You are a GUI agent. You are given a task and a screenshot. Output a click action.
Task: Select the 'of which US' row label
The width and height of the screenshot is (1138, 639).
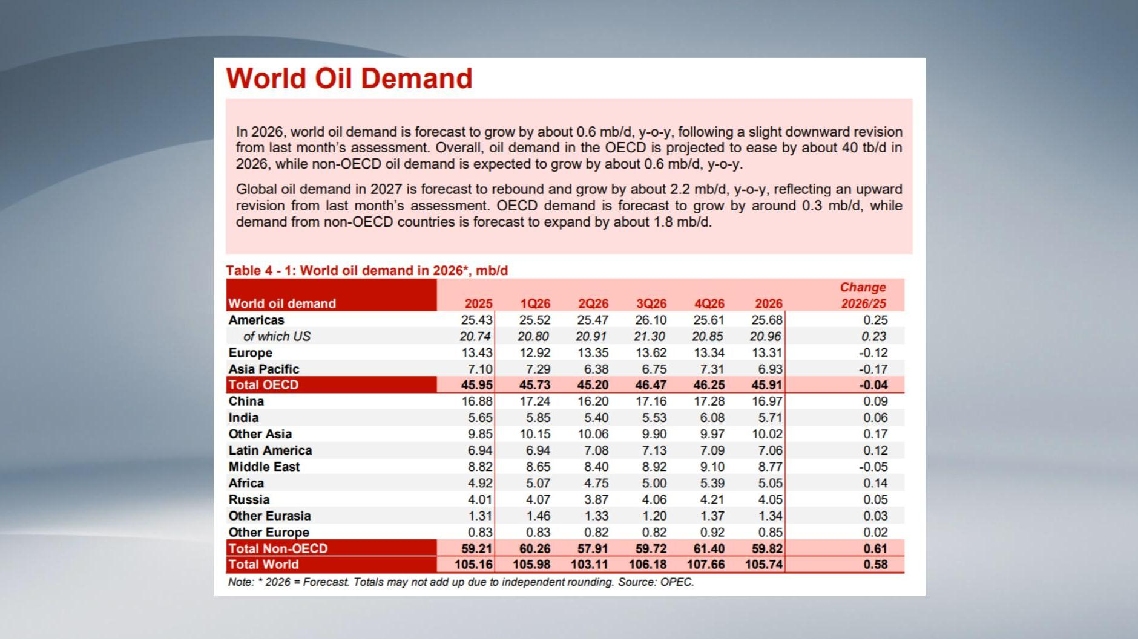277,336
